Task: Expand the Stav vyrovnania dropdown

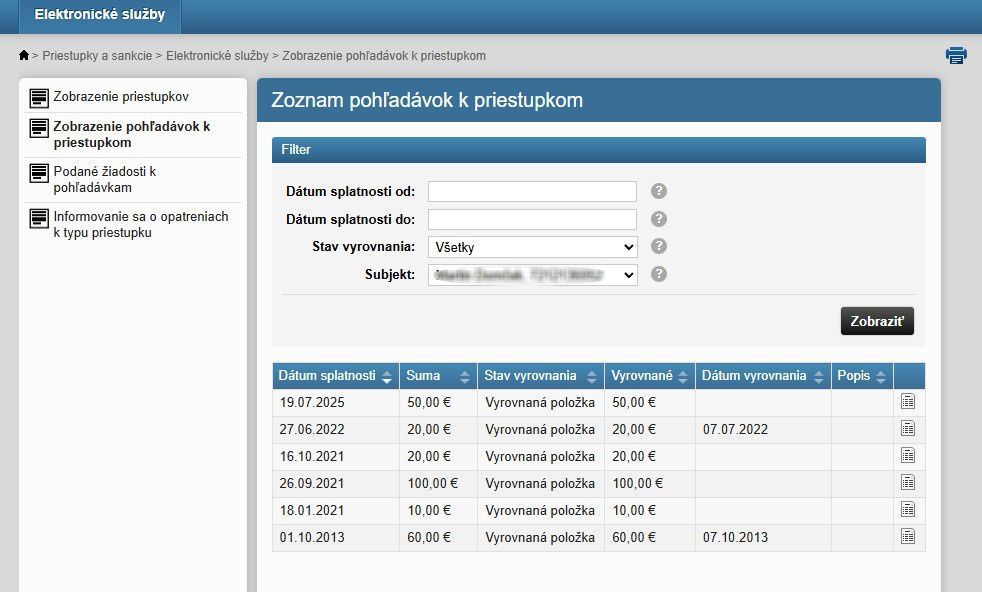Action: coord(532,247)
